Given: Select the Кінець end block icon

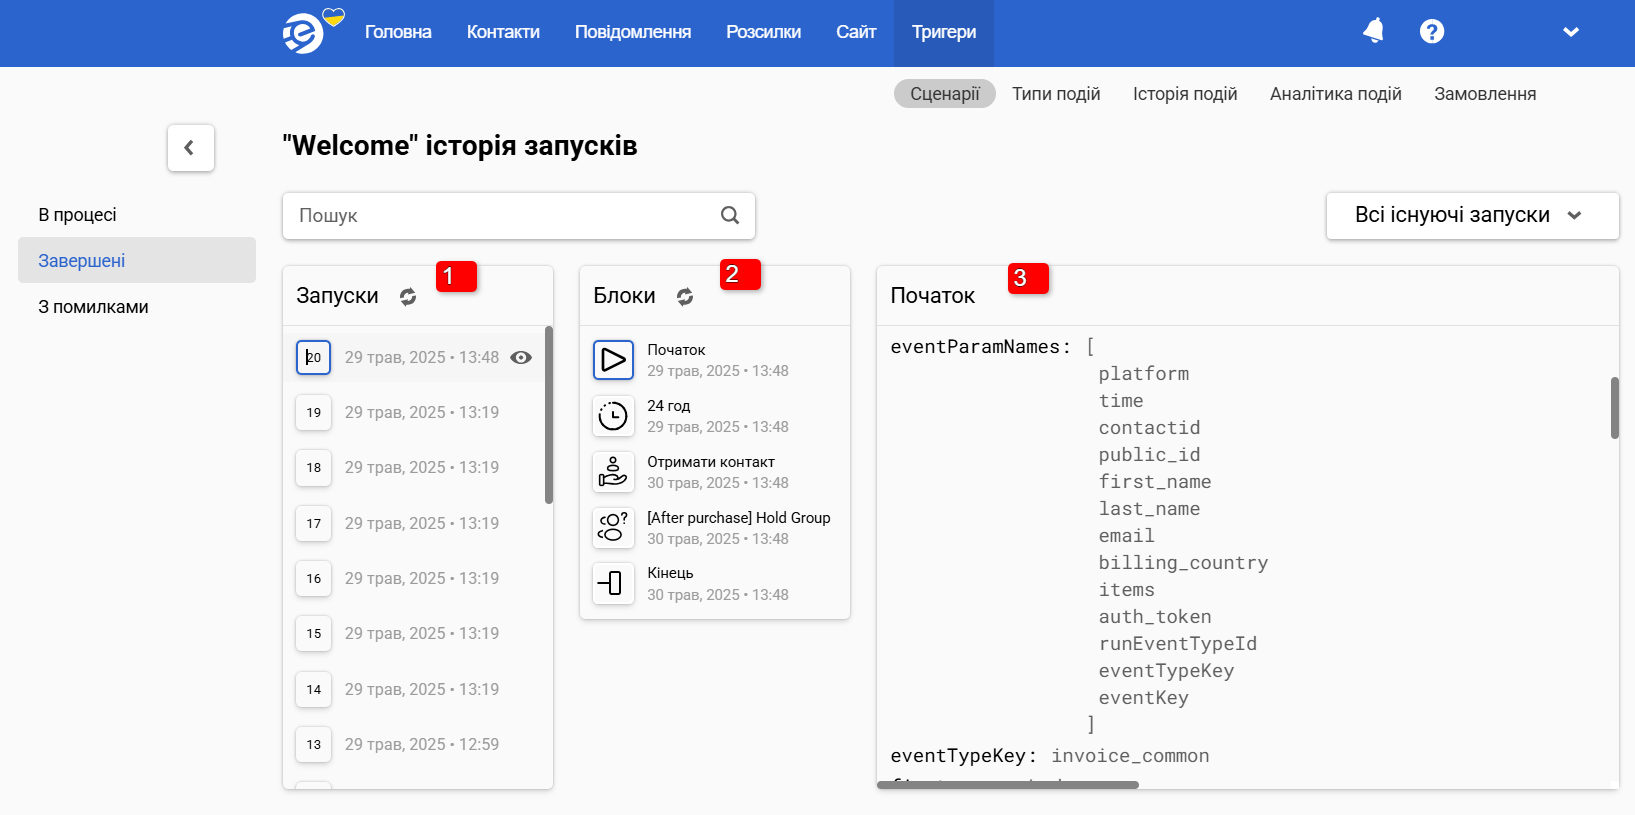Looking at the screenshot, I should (613, 583).
